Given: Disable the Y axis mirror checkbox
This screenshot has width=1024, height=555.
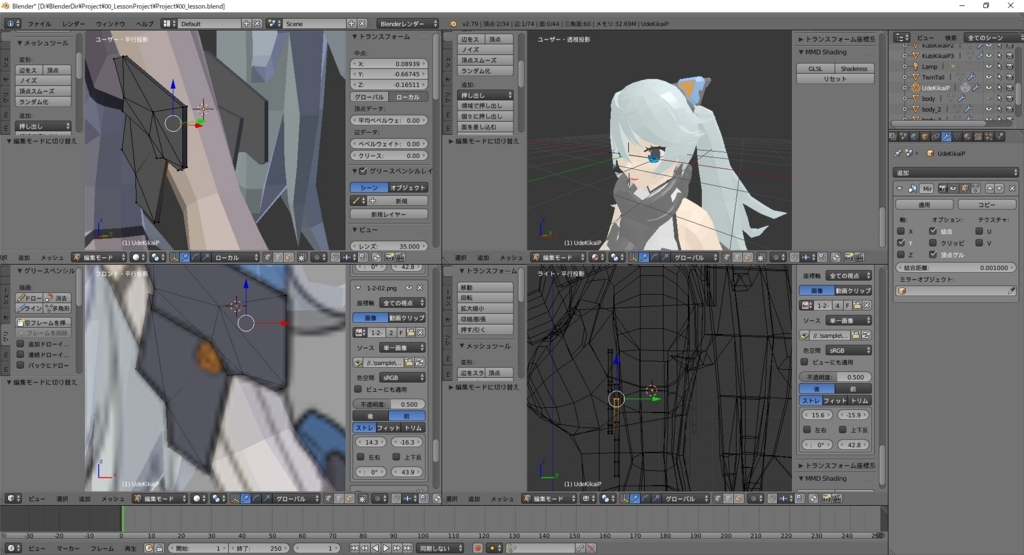Looking at the screenshot, I should [901, 242].
